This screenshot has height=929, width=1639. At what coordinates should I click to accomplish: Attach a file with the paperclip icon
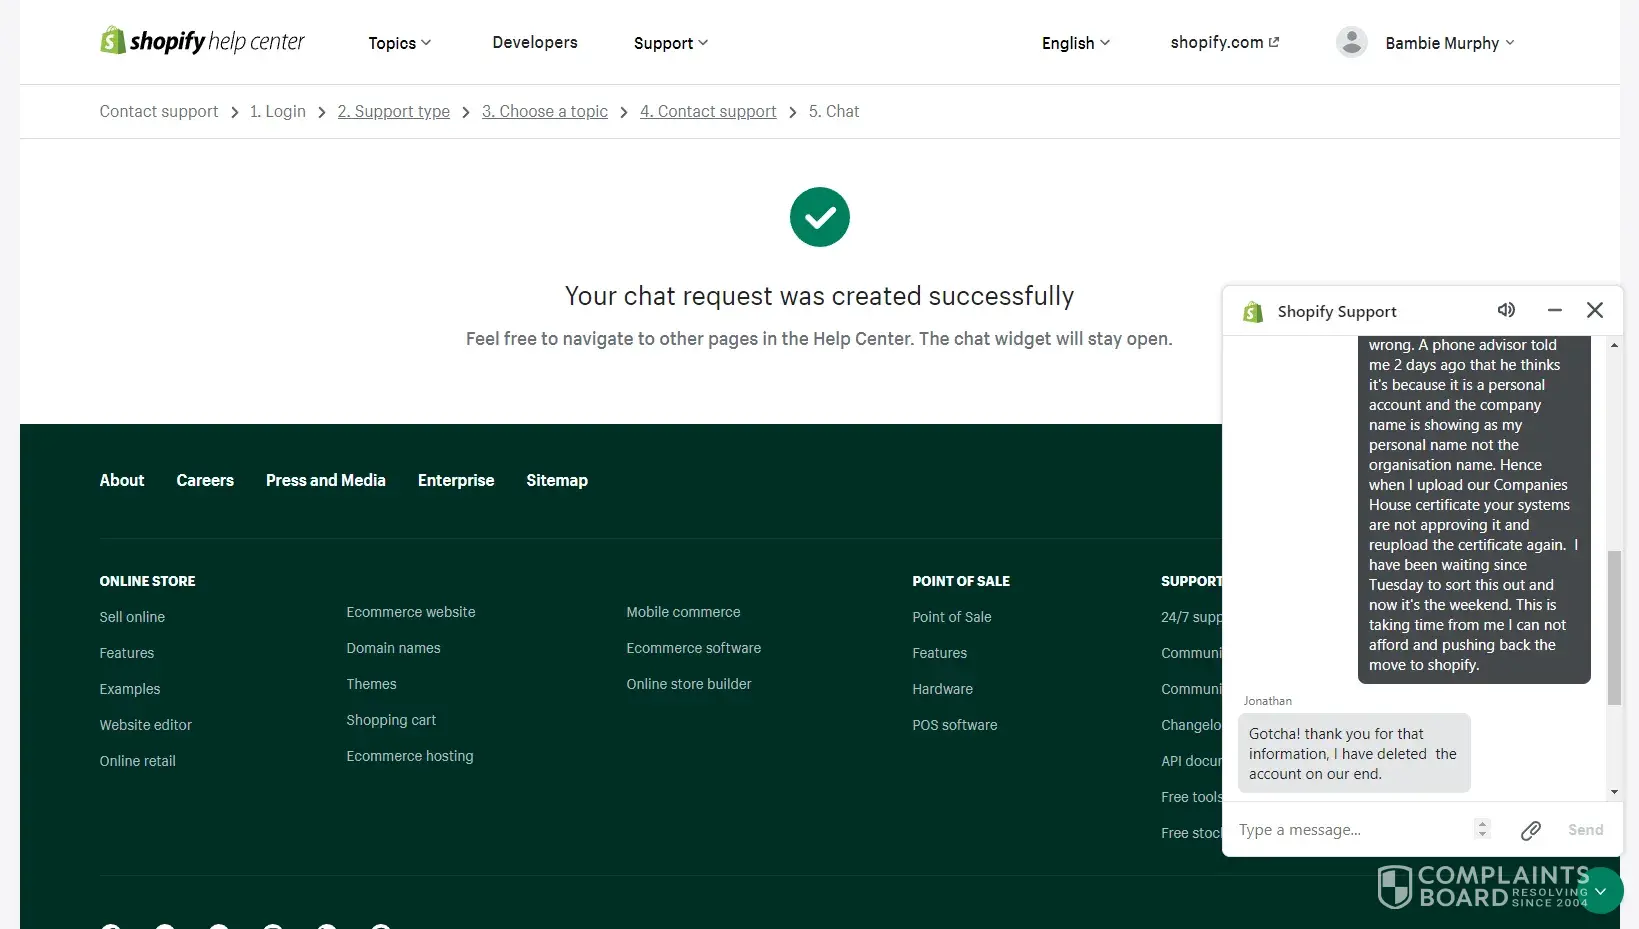1530,830
